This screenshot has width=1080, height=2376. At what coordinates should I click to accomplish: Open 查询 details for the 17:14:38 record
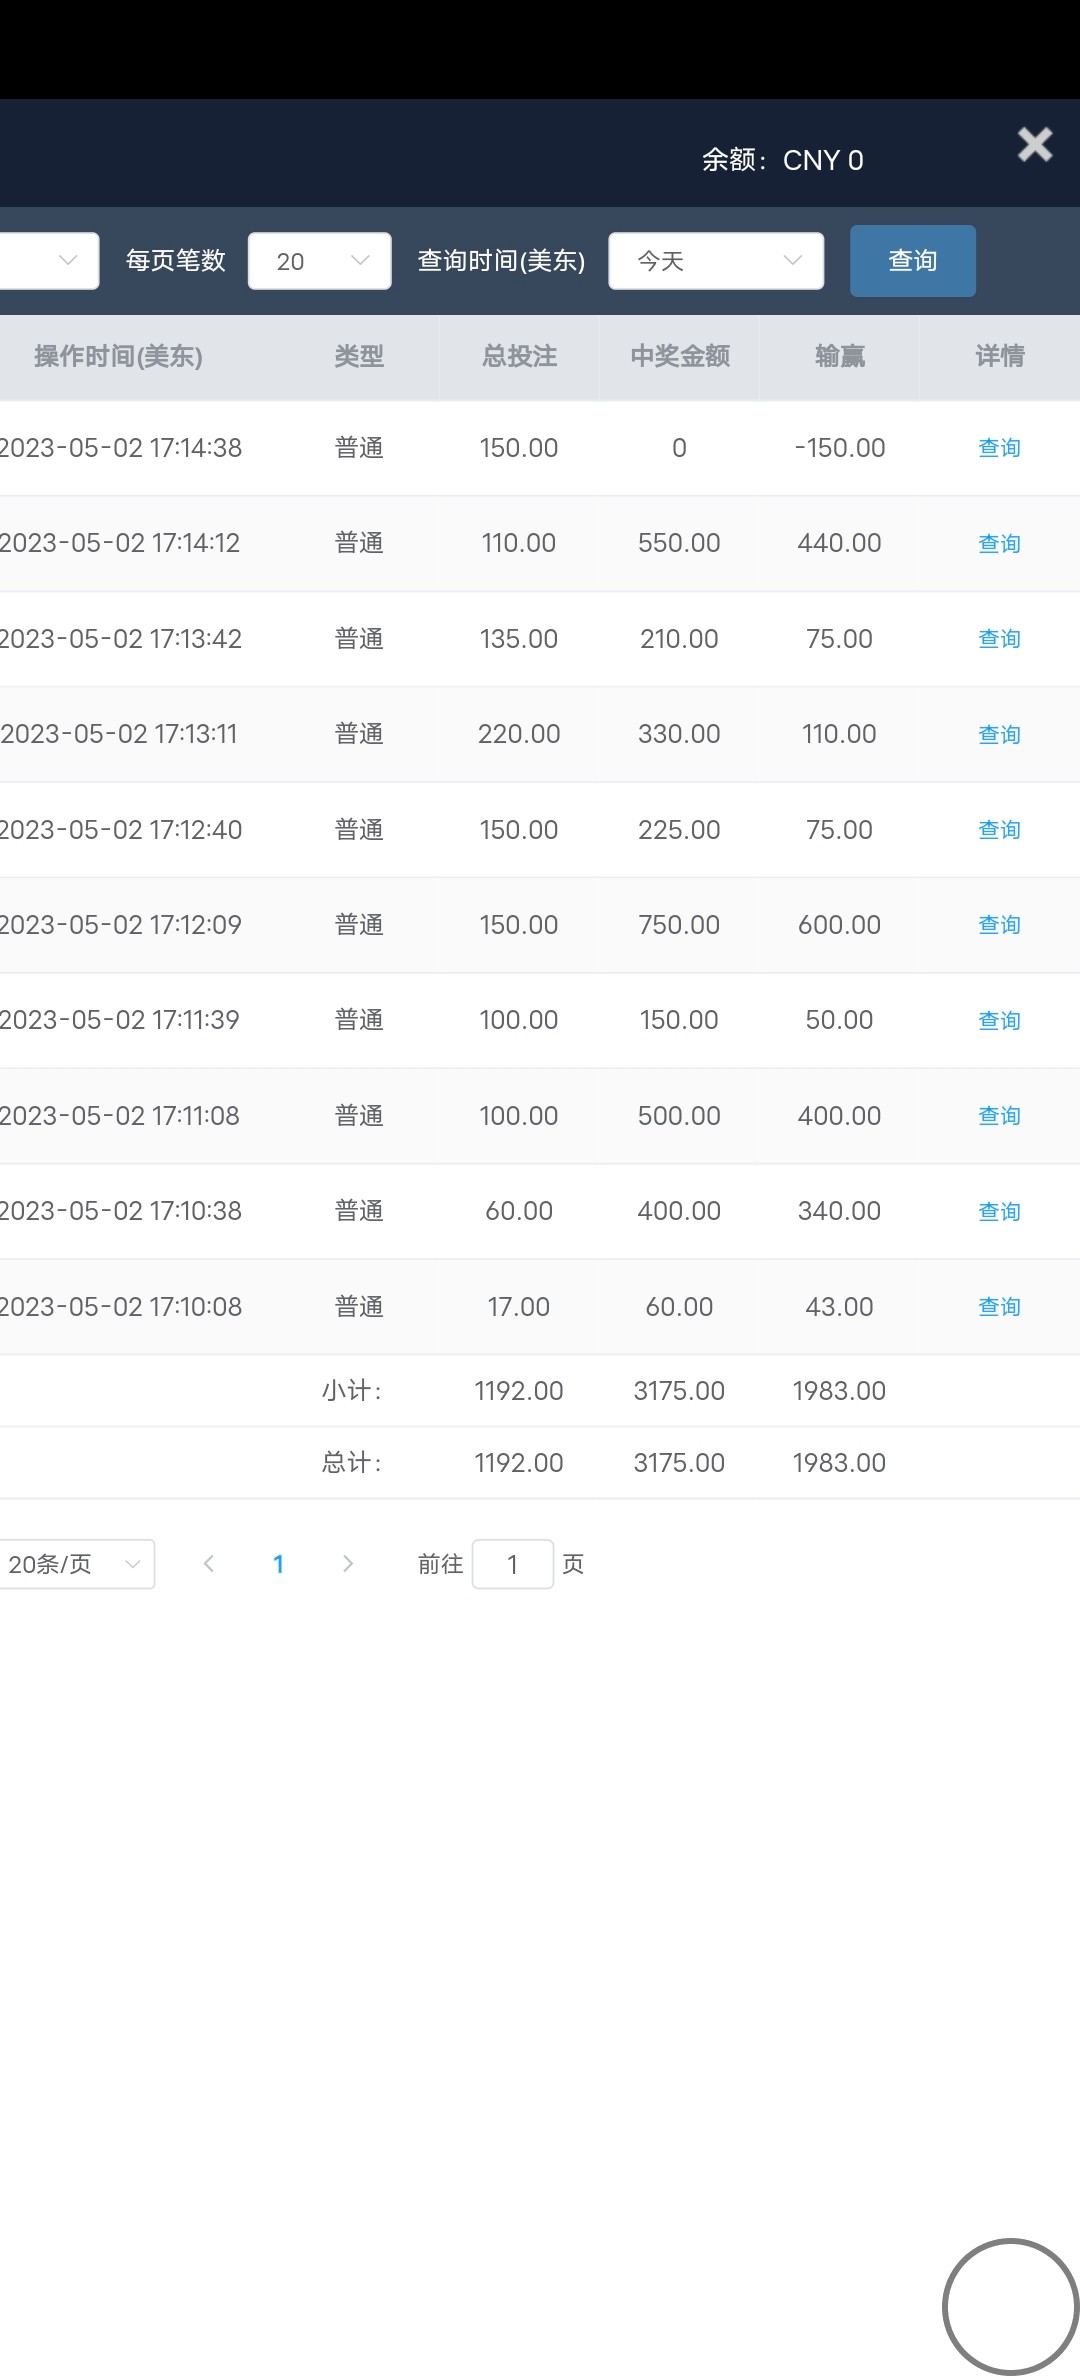click(x=998, y=448)
